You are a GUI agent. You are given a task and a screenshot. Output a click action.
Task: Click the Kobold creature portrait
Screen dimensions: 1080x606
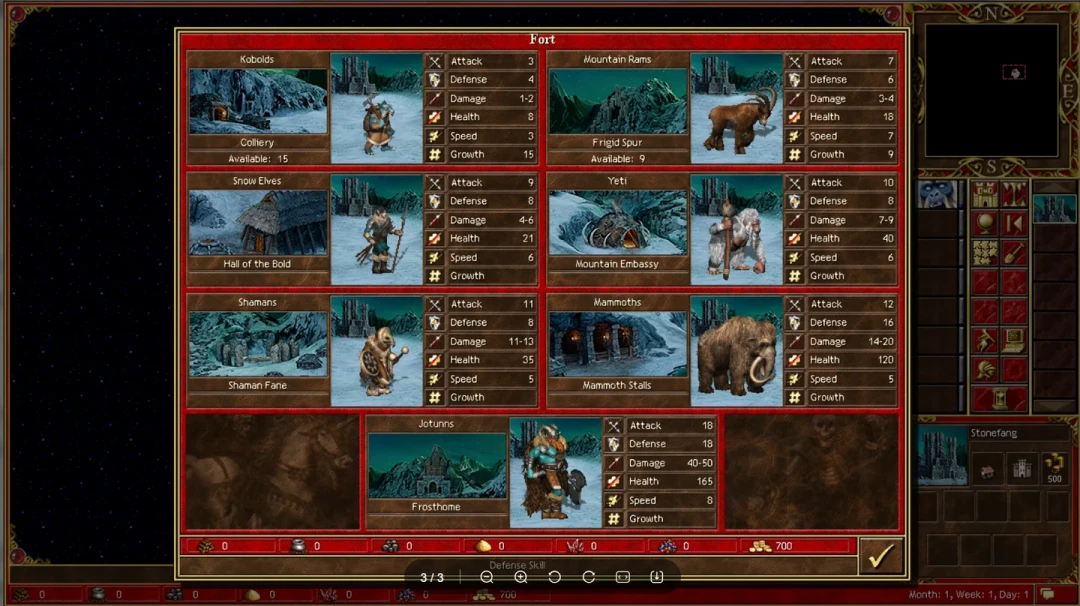pyautogui.click(x=376, y=108)
